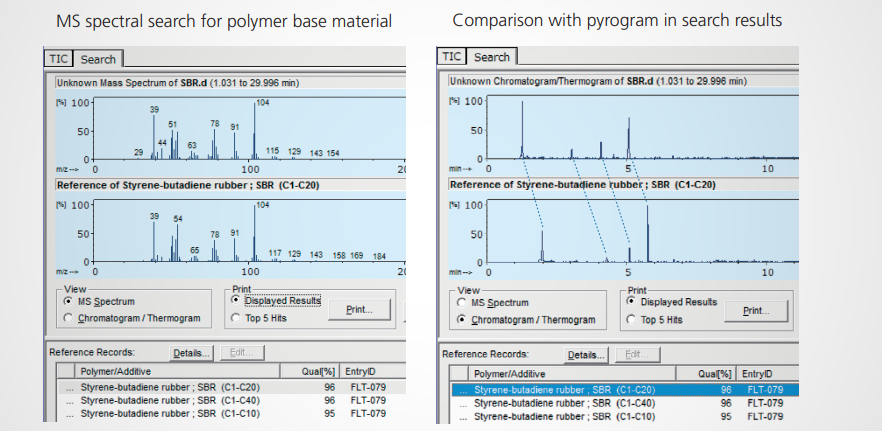Sort by Polymer/Additive column header in the left panel
This screenshot has width=882, height=431.
click(178, 371)
